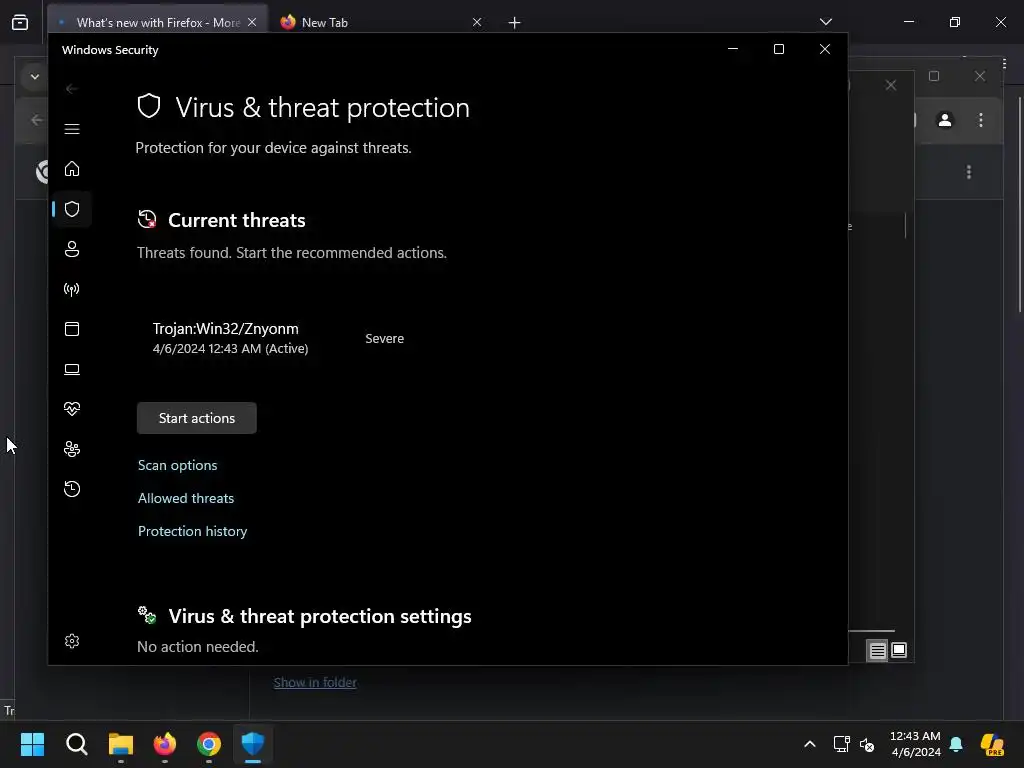Show hidden system tray icons
This screenshot has height=768, width=1024.
point(810,744)
